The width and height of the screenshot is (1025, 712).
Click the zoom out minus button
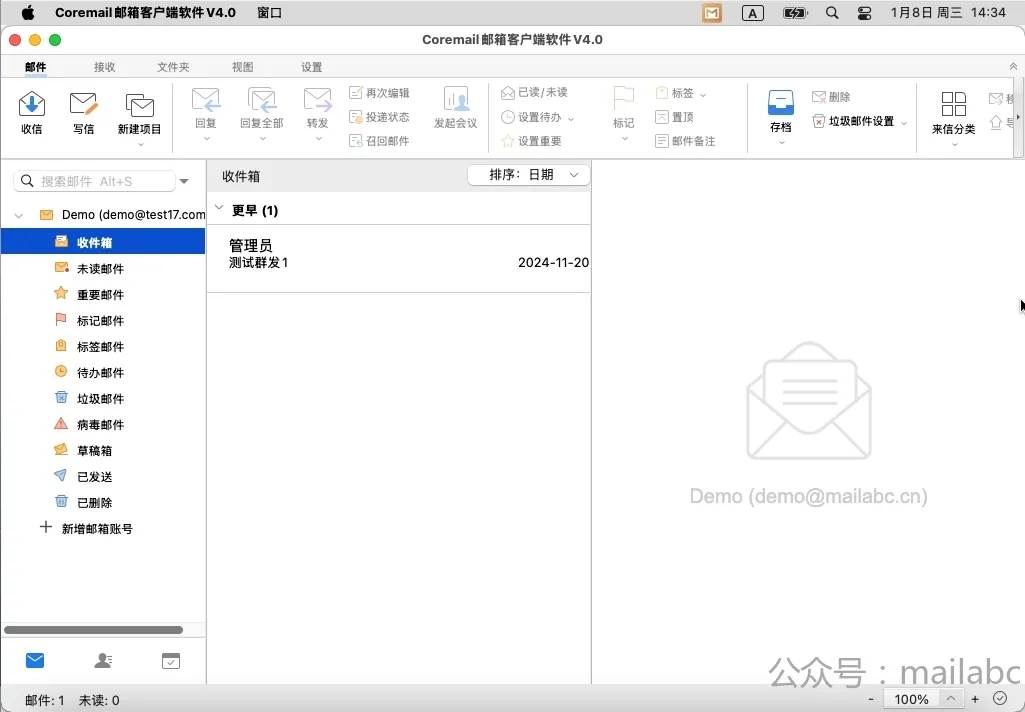(871, 700)
